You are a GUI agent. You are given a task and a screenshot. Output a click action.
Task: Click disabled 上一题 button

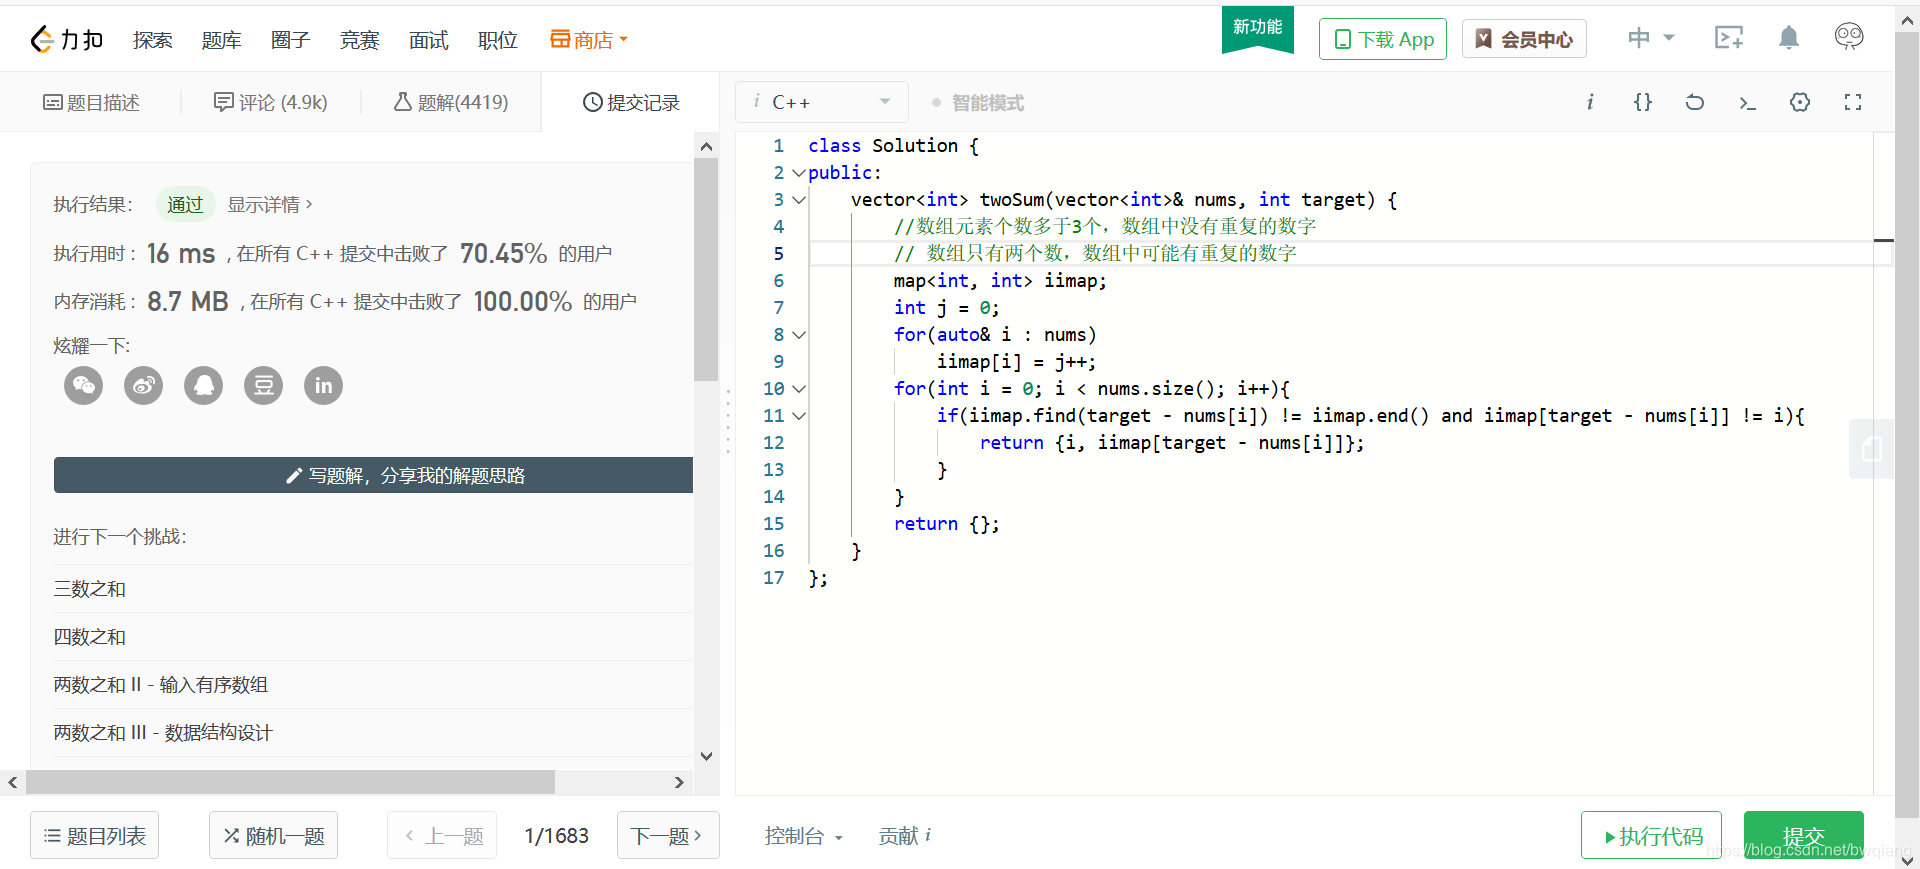[x=442, y=835]
